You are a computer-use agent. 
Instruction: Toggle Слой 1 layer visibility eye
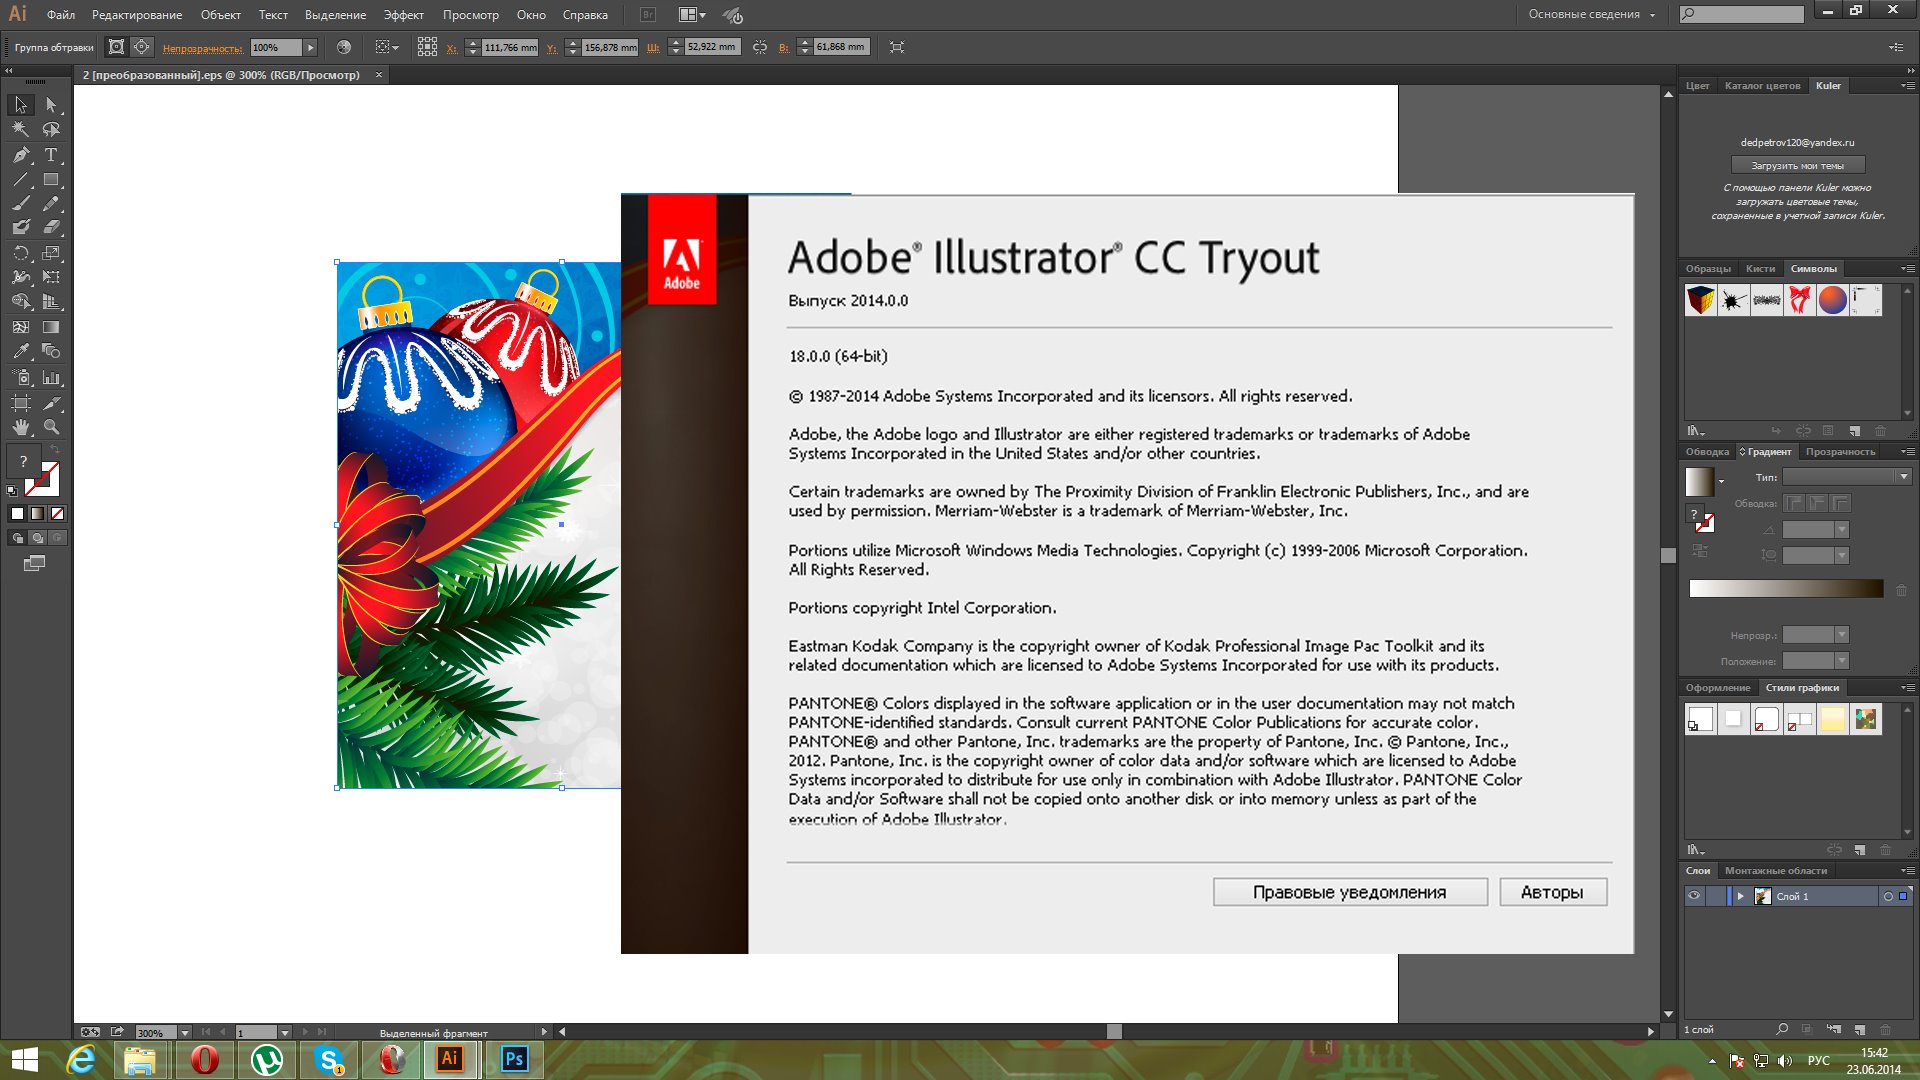point(1694,896)
